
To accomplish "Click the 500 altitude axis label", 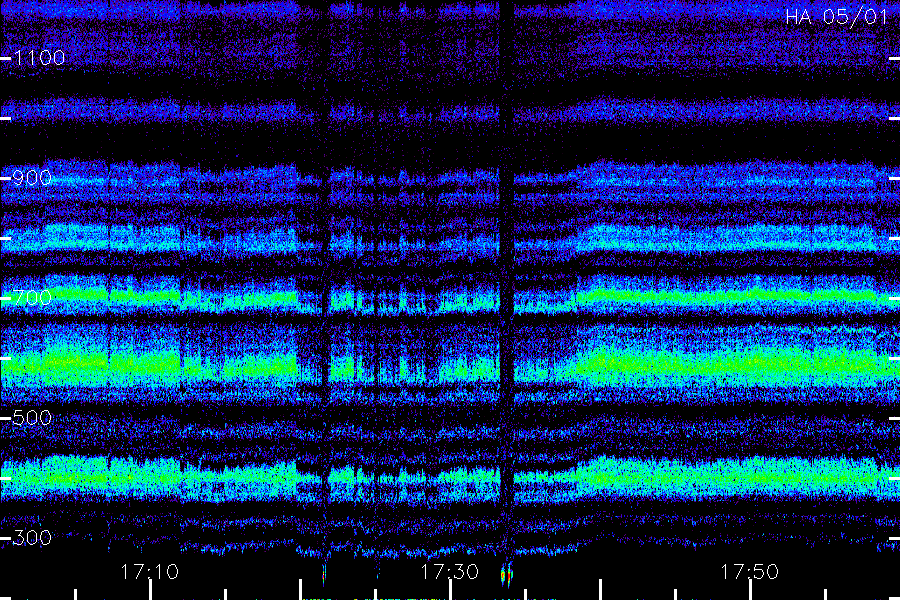I will (x=32, y=418).
